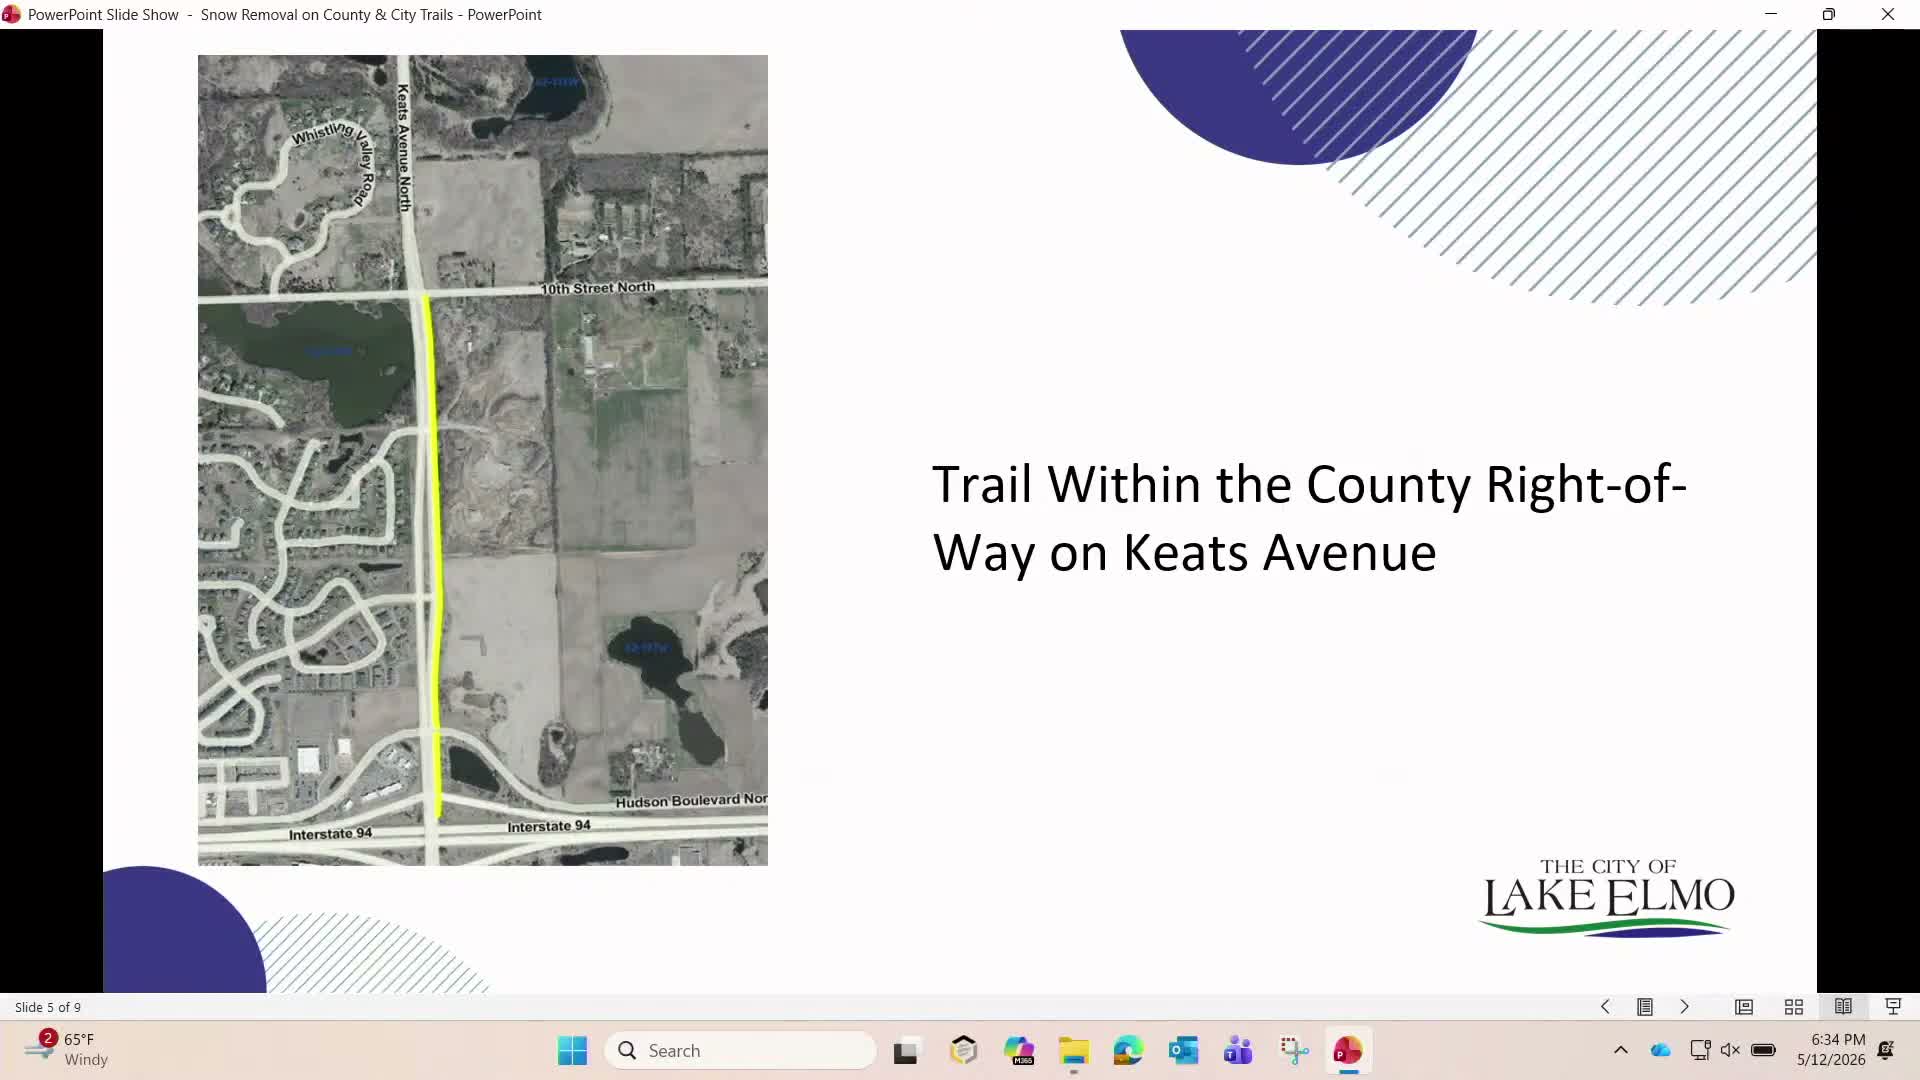The image size is (1920, 1080).
Task: Click the Keats Avenue aerial map image
Action: pos(483,460)
